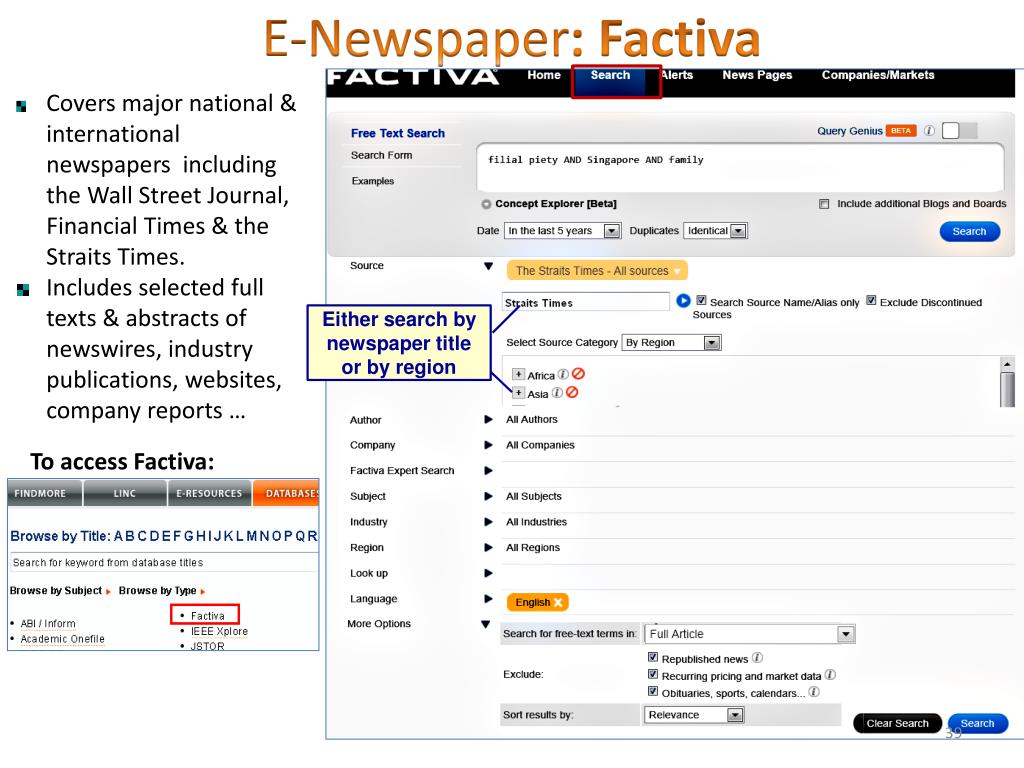
Task: Open the Companies/Markets tab
Action: click(878, 75)
